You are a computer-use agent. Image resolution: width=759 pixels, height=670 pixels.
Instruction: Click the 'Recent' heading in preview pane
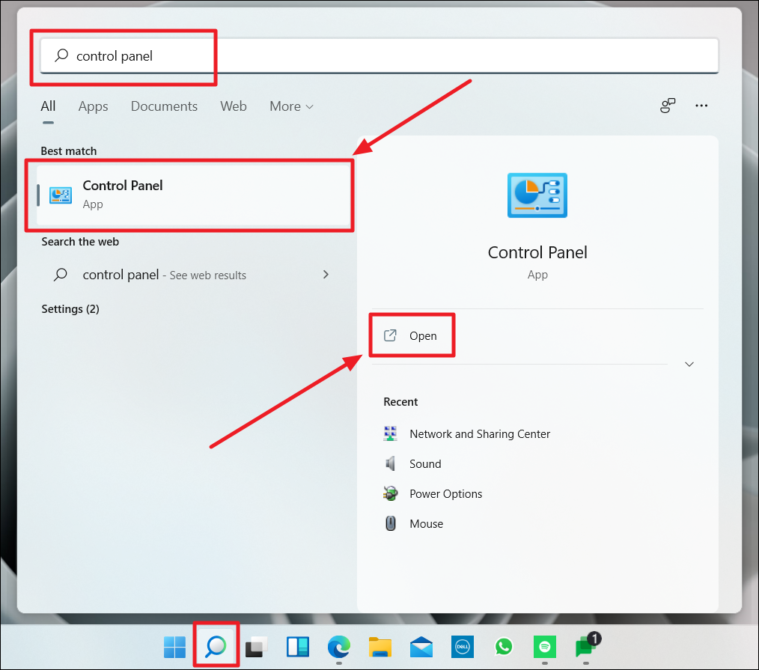coord(400,402)
